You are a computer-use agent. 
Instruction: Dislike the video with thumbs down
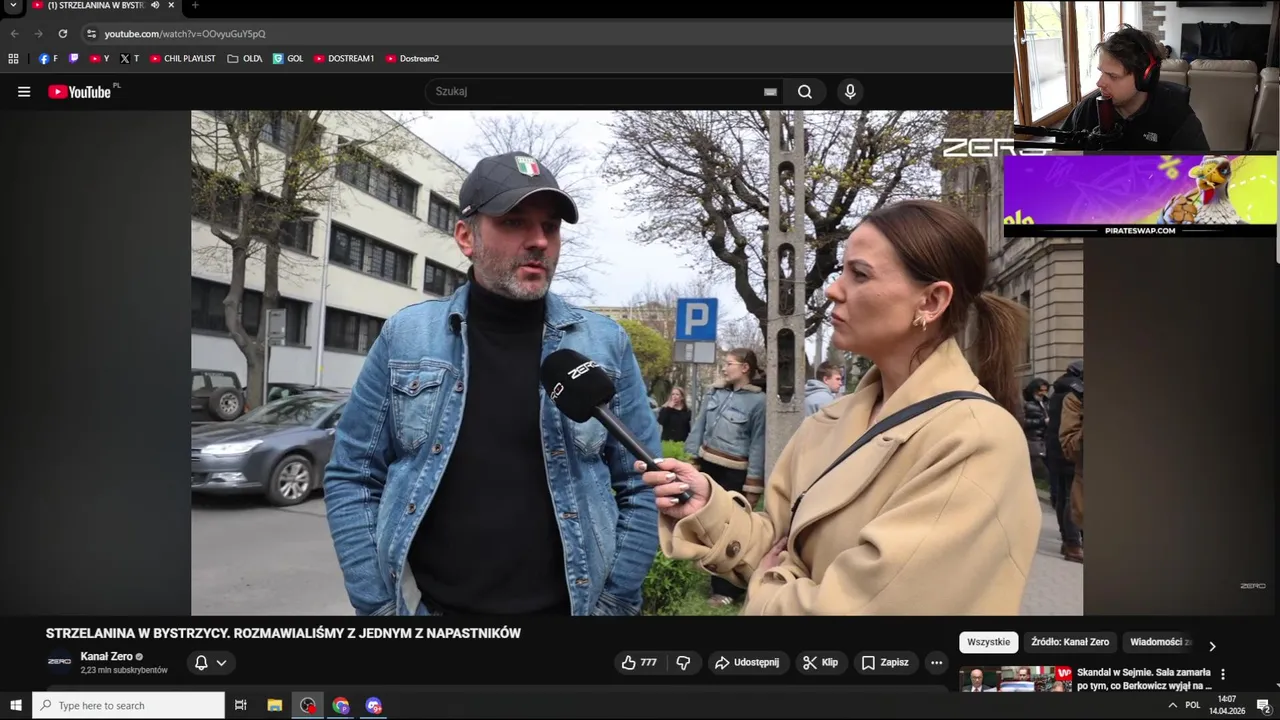coord(683,662)
